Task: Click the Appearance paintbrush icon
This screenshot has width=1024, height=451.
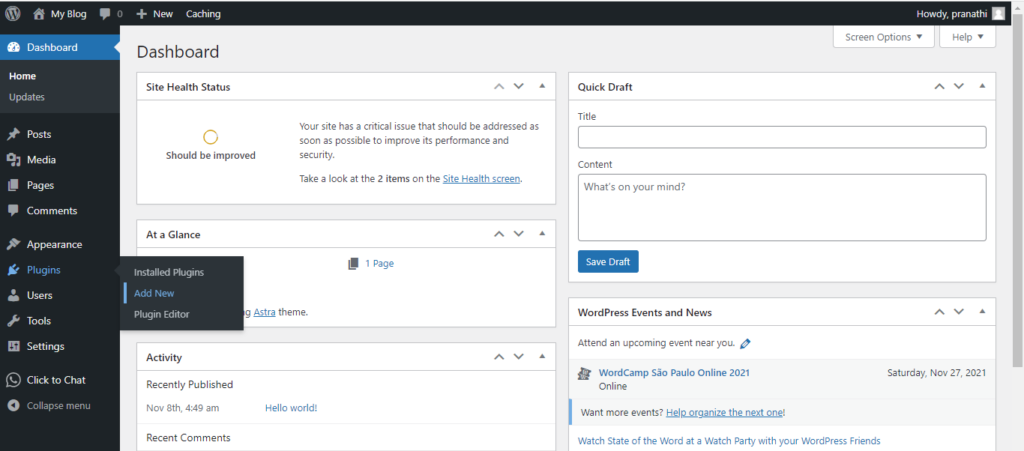Action: [13, 245]
